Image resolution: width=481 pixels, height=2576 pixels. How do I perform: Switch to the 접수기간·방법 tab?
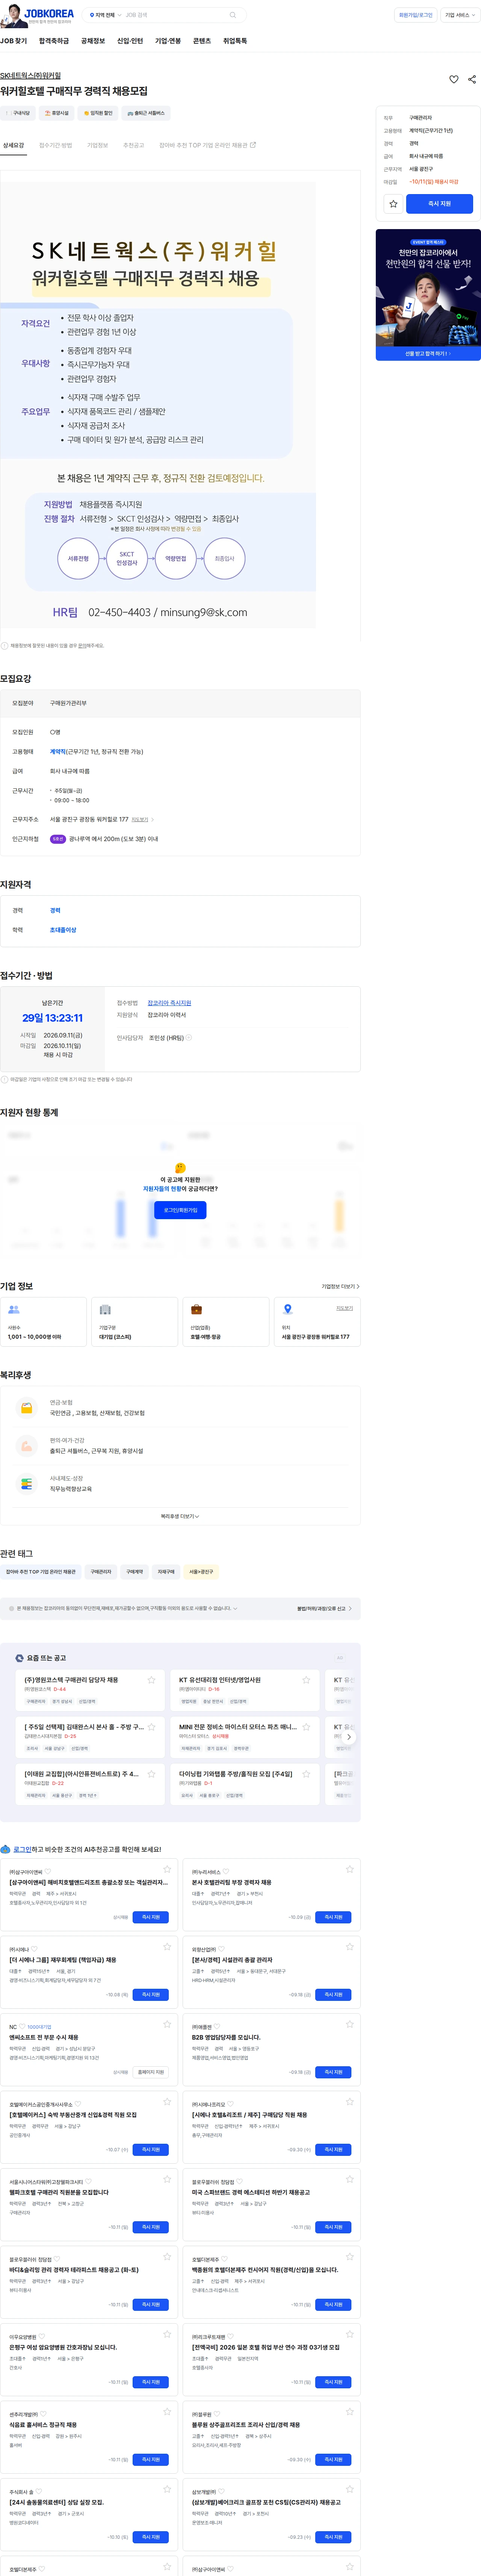click(x=56, y=145)
